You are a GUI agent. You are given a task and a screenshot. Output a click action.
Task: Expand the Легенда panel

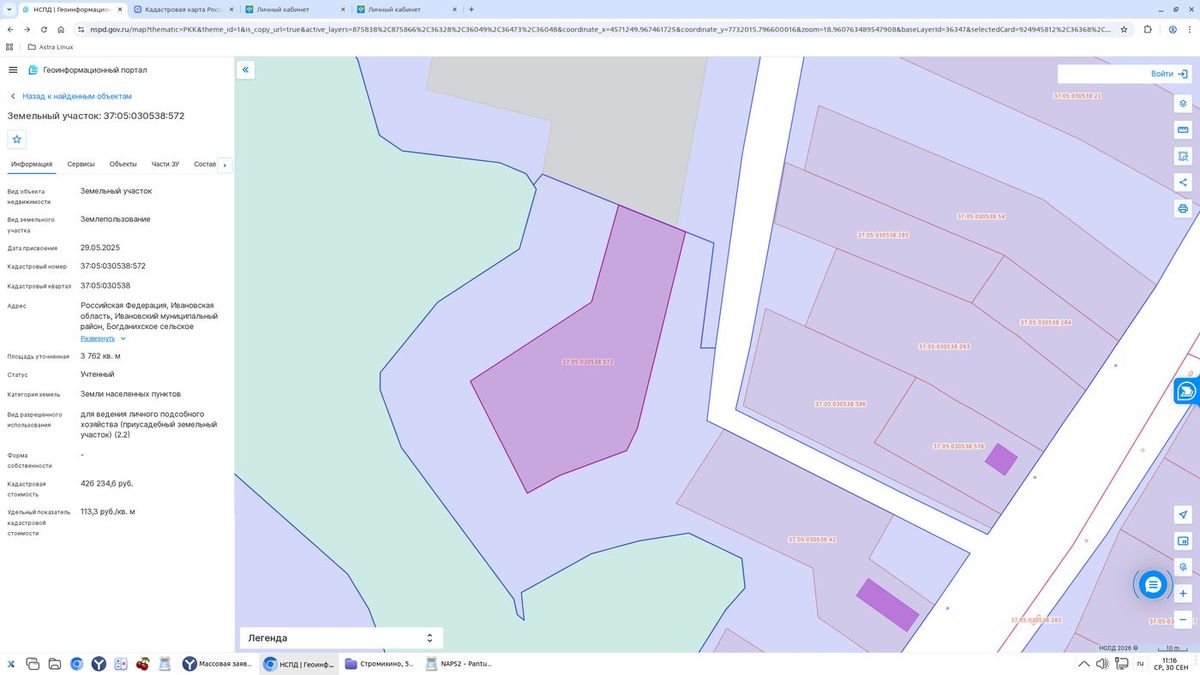[x=341, y=638]
